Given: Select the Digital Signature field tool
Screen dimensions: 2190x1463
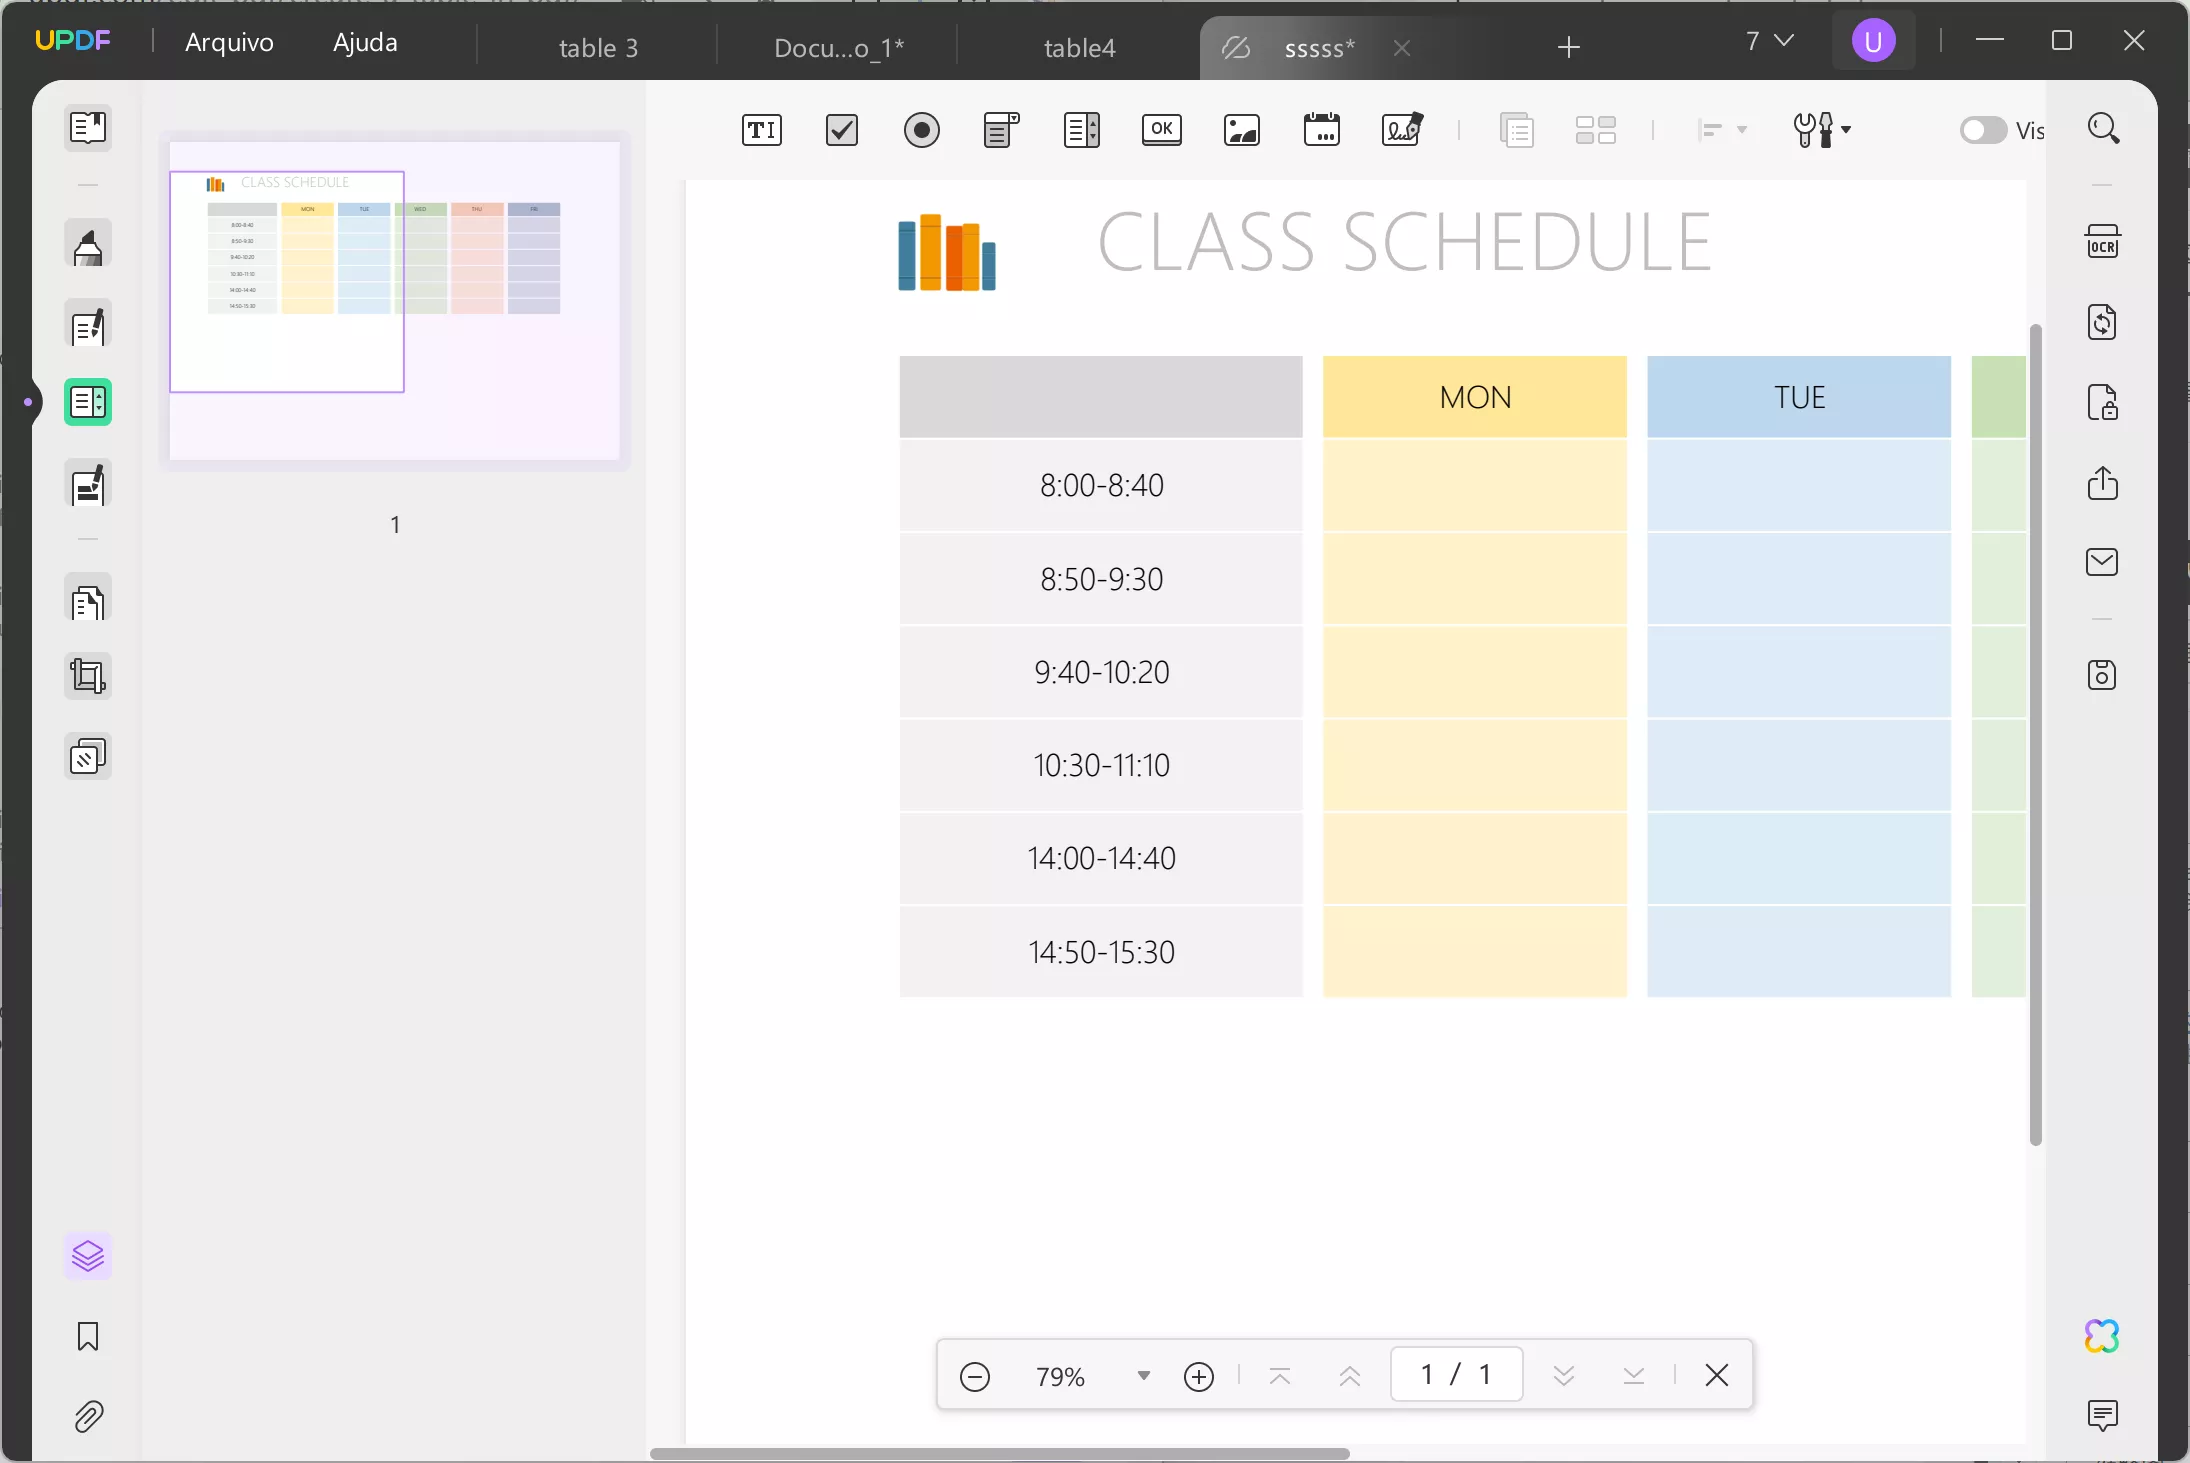Looking at the screenshot, I should click(1401, 130).
